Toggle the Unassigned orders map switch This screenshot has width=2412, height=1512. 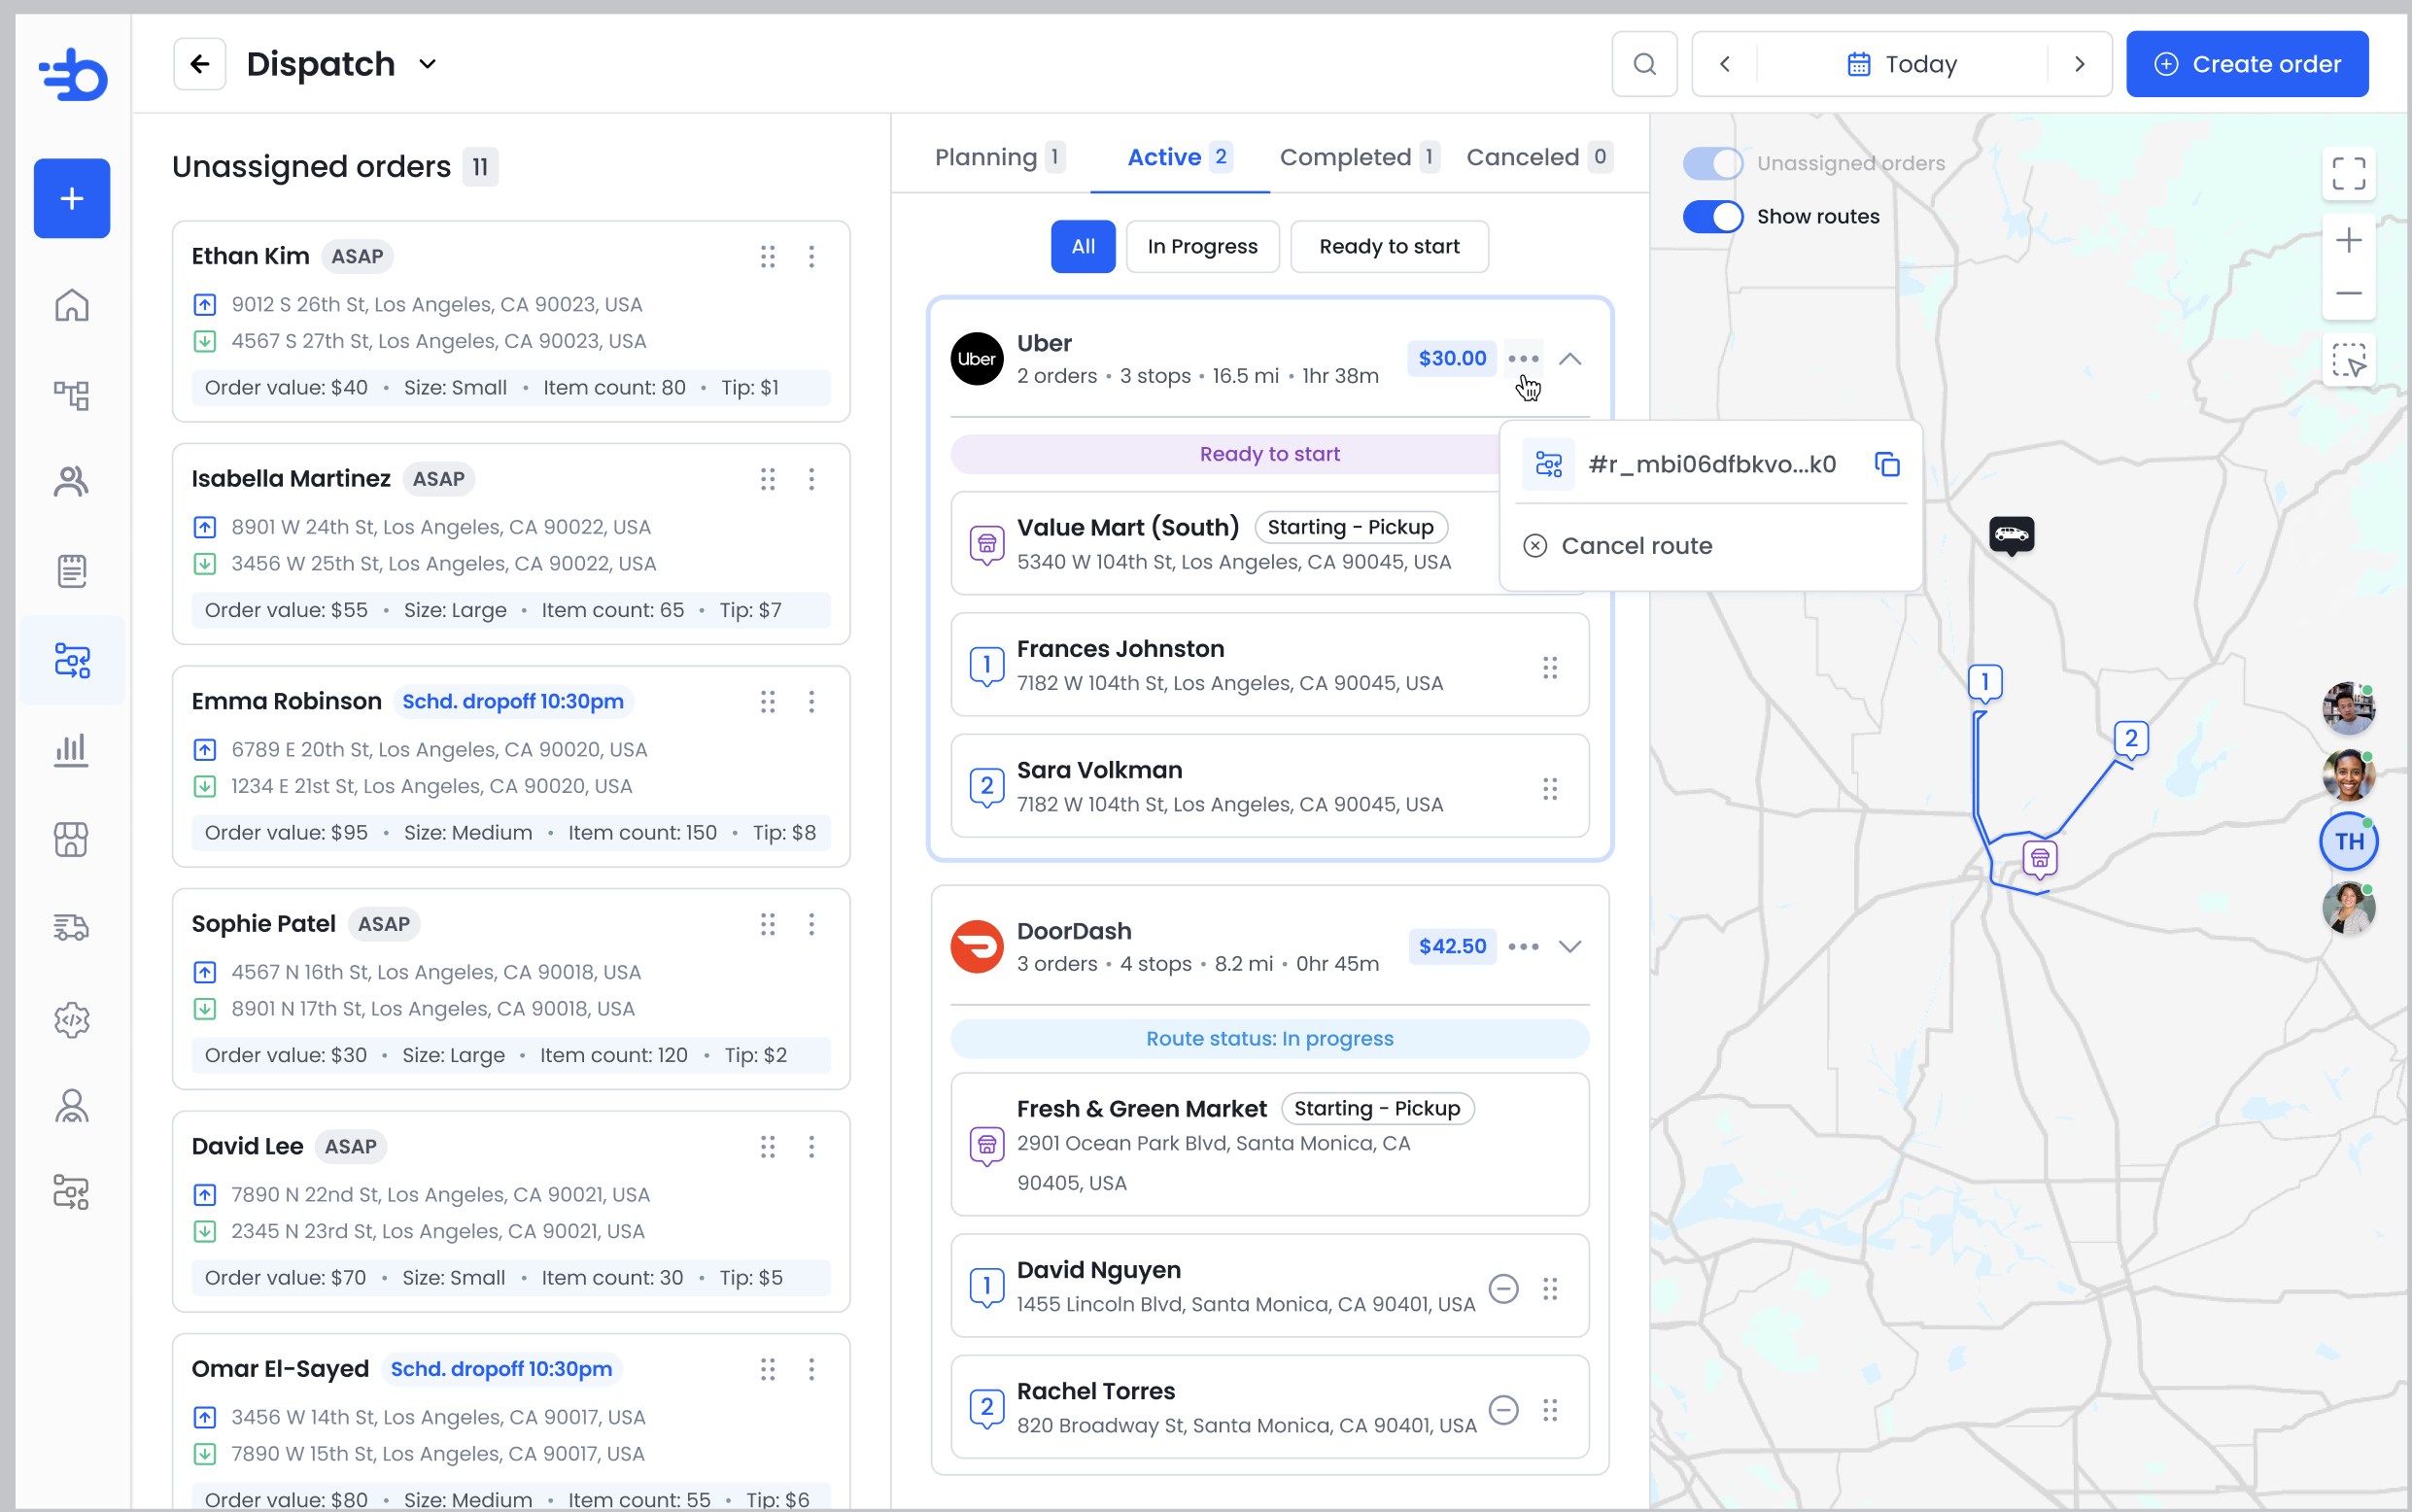coord(1712,163)
